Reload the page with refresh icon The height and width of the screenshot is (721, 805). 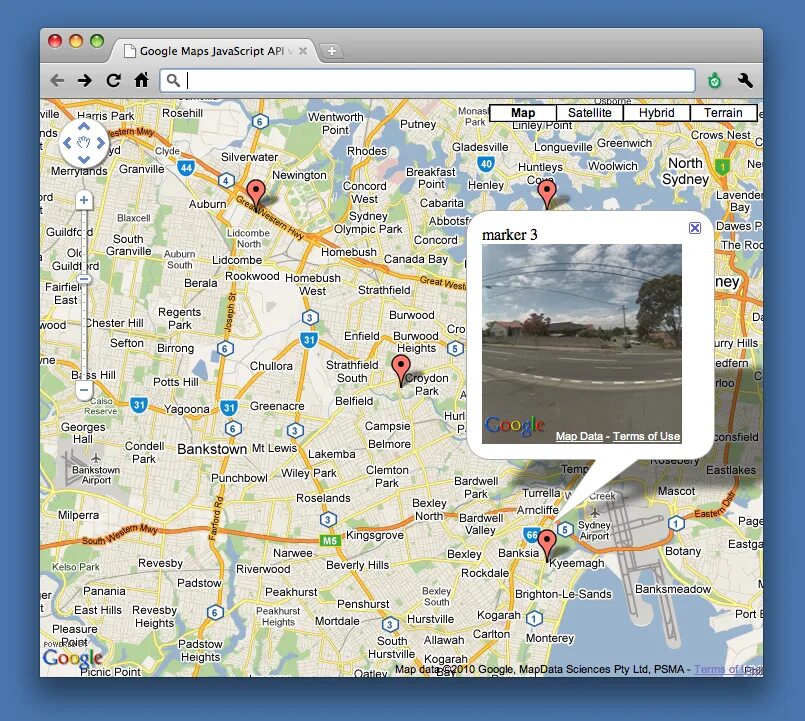[x=113, y=81]
